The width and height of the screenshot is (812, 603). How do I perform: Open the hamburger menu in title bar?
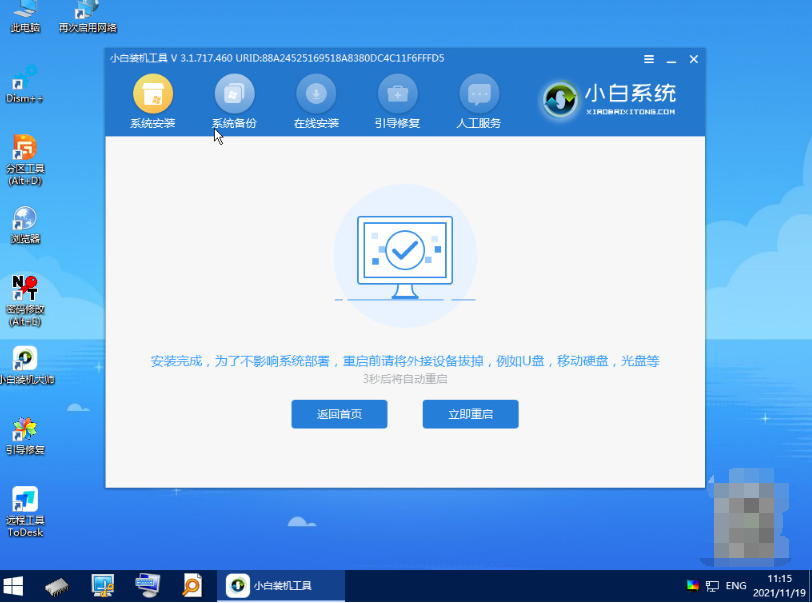click(649, 59)
